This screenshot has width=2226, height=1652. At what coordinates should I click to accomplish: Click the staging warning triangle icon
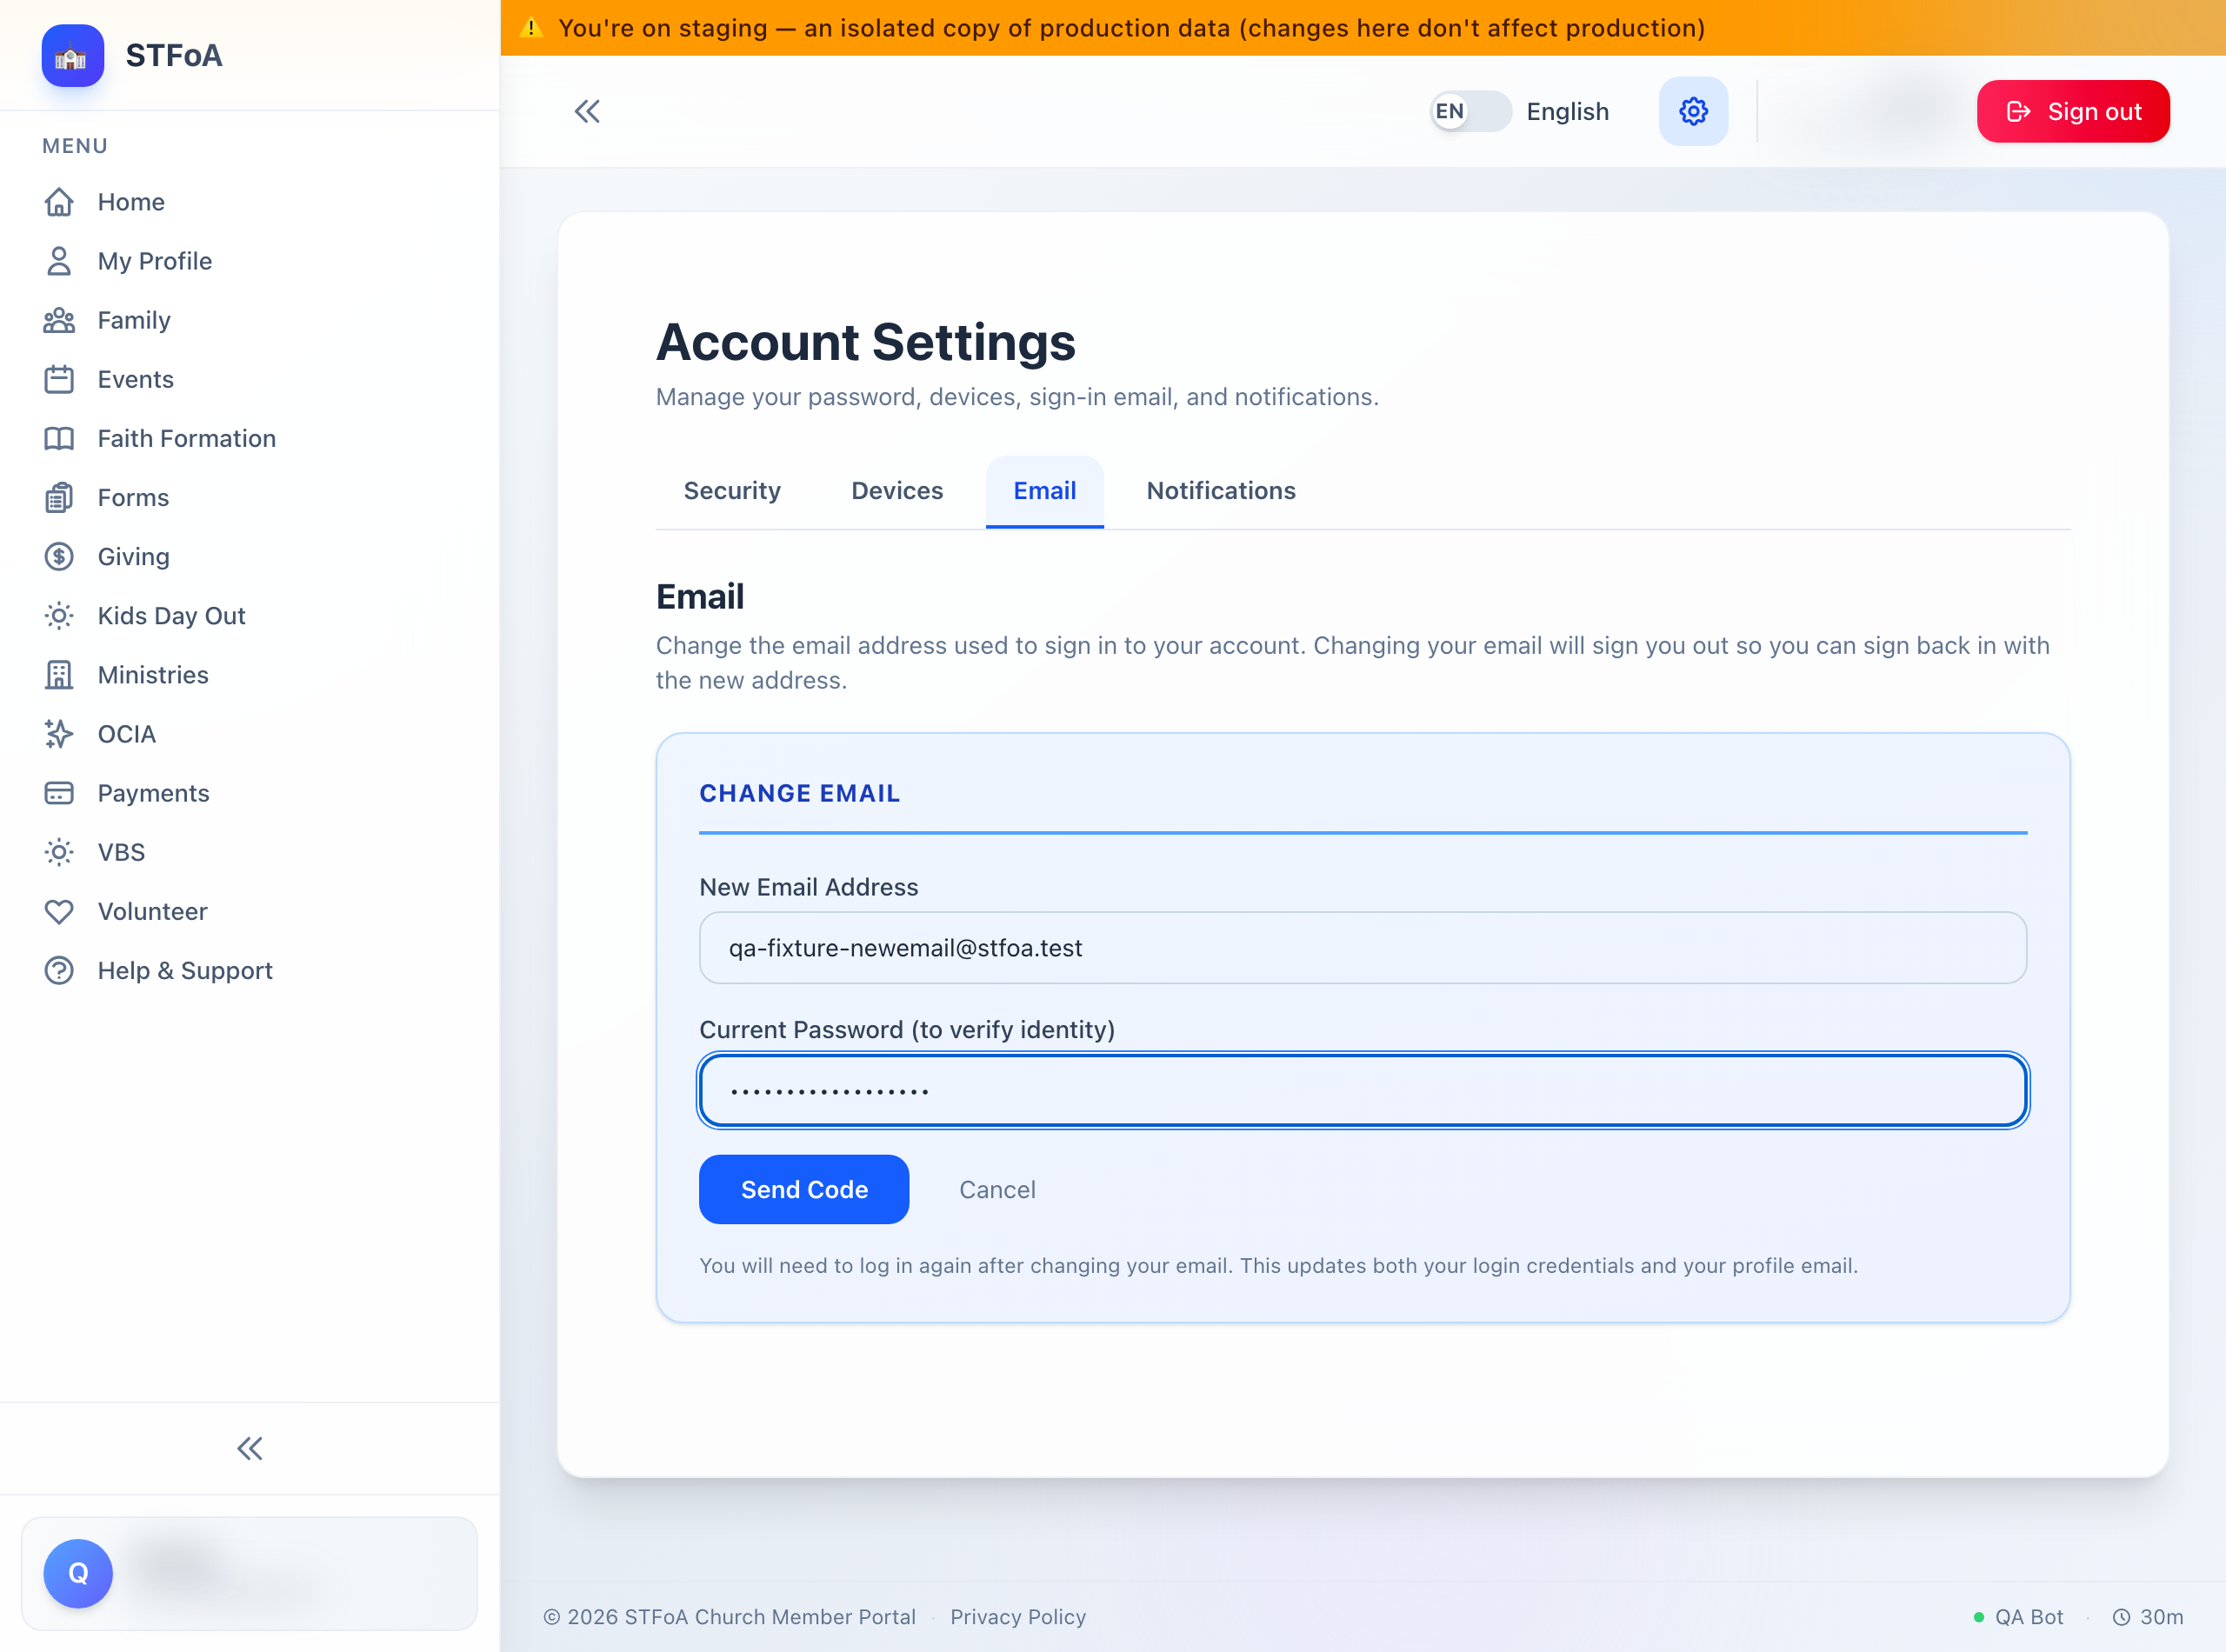pos(532,27)
